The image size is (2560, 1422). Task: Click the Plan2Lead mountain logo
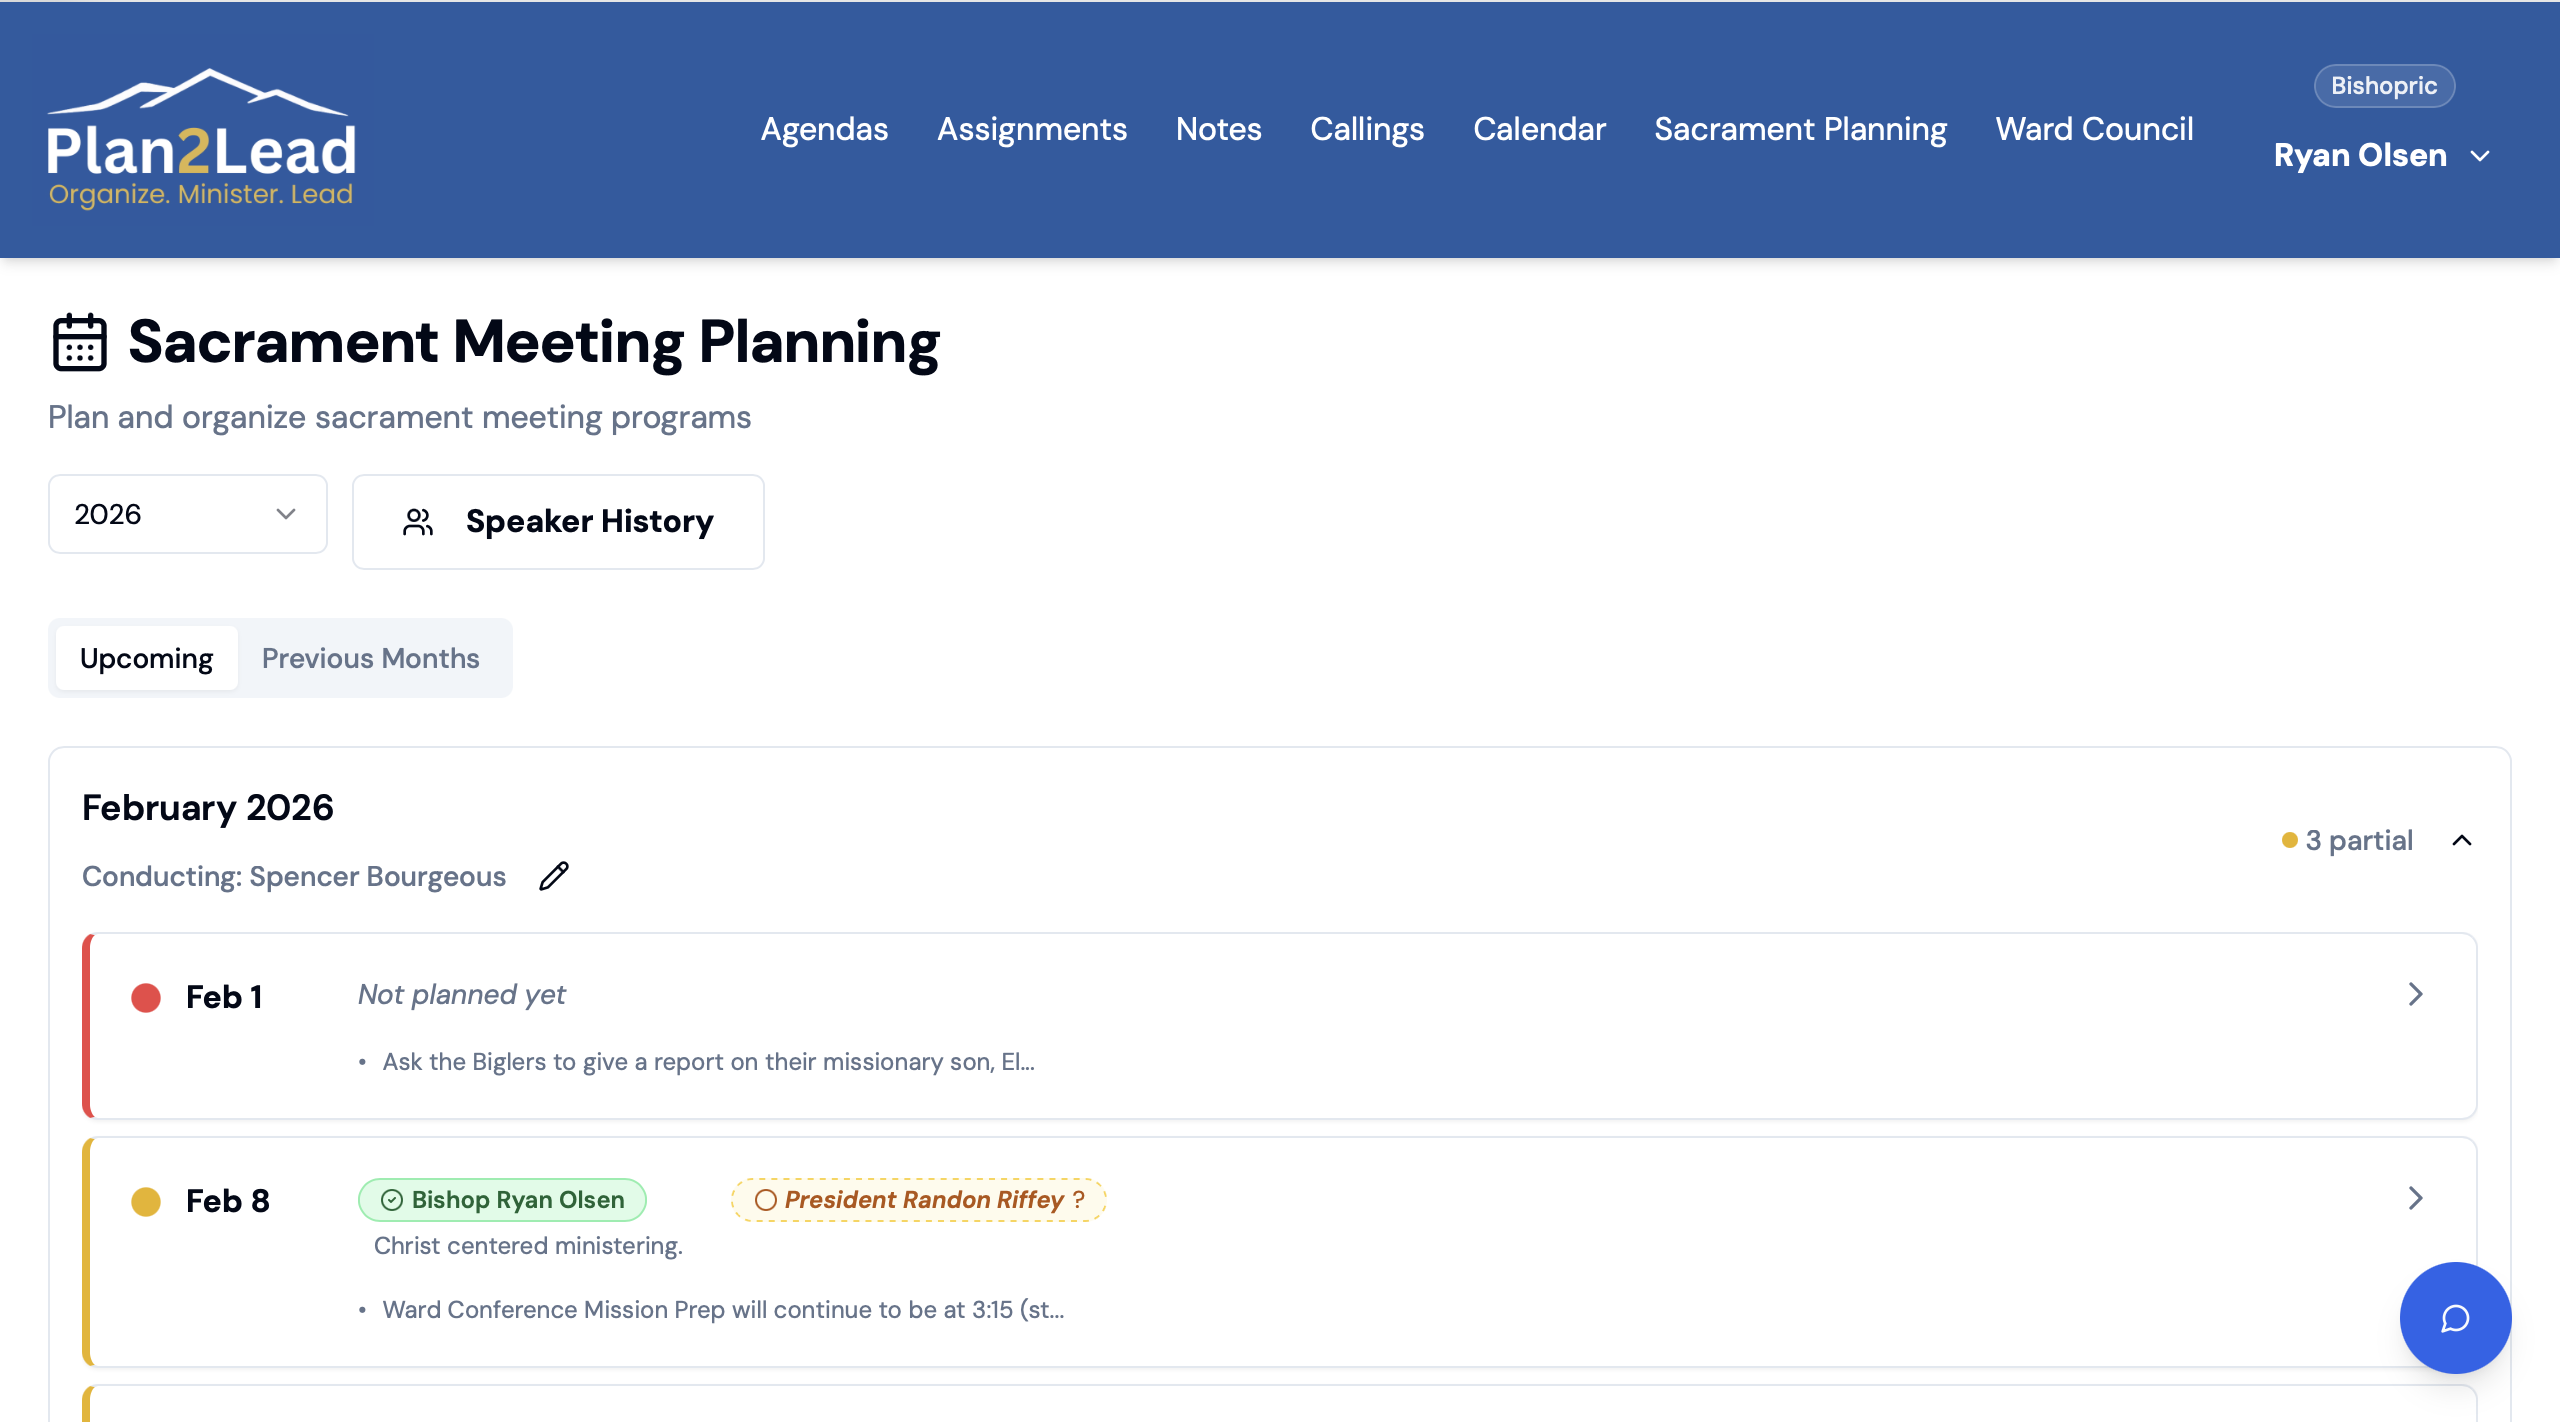tap(200, 136)
